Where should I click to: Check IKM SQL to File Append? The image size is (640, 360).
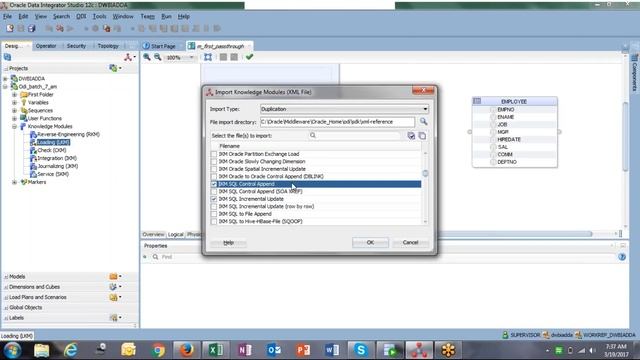[214, 213]
